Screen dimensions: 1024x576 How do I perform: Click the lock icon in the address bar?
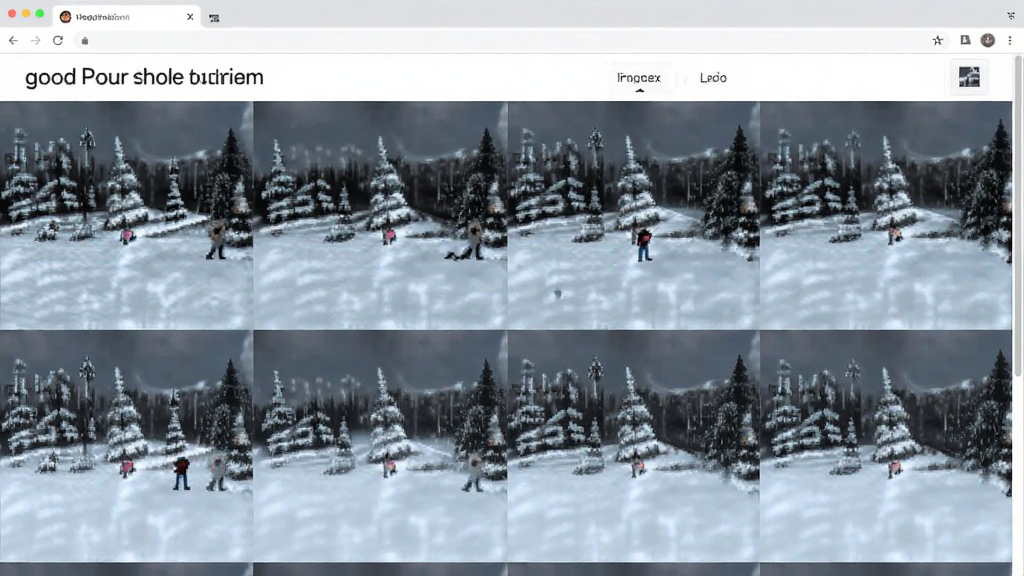[84, 40]
